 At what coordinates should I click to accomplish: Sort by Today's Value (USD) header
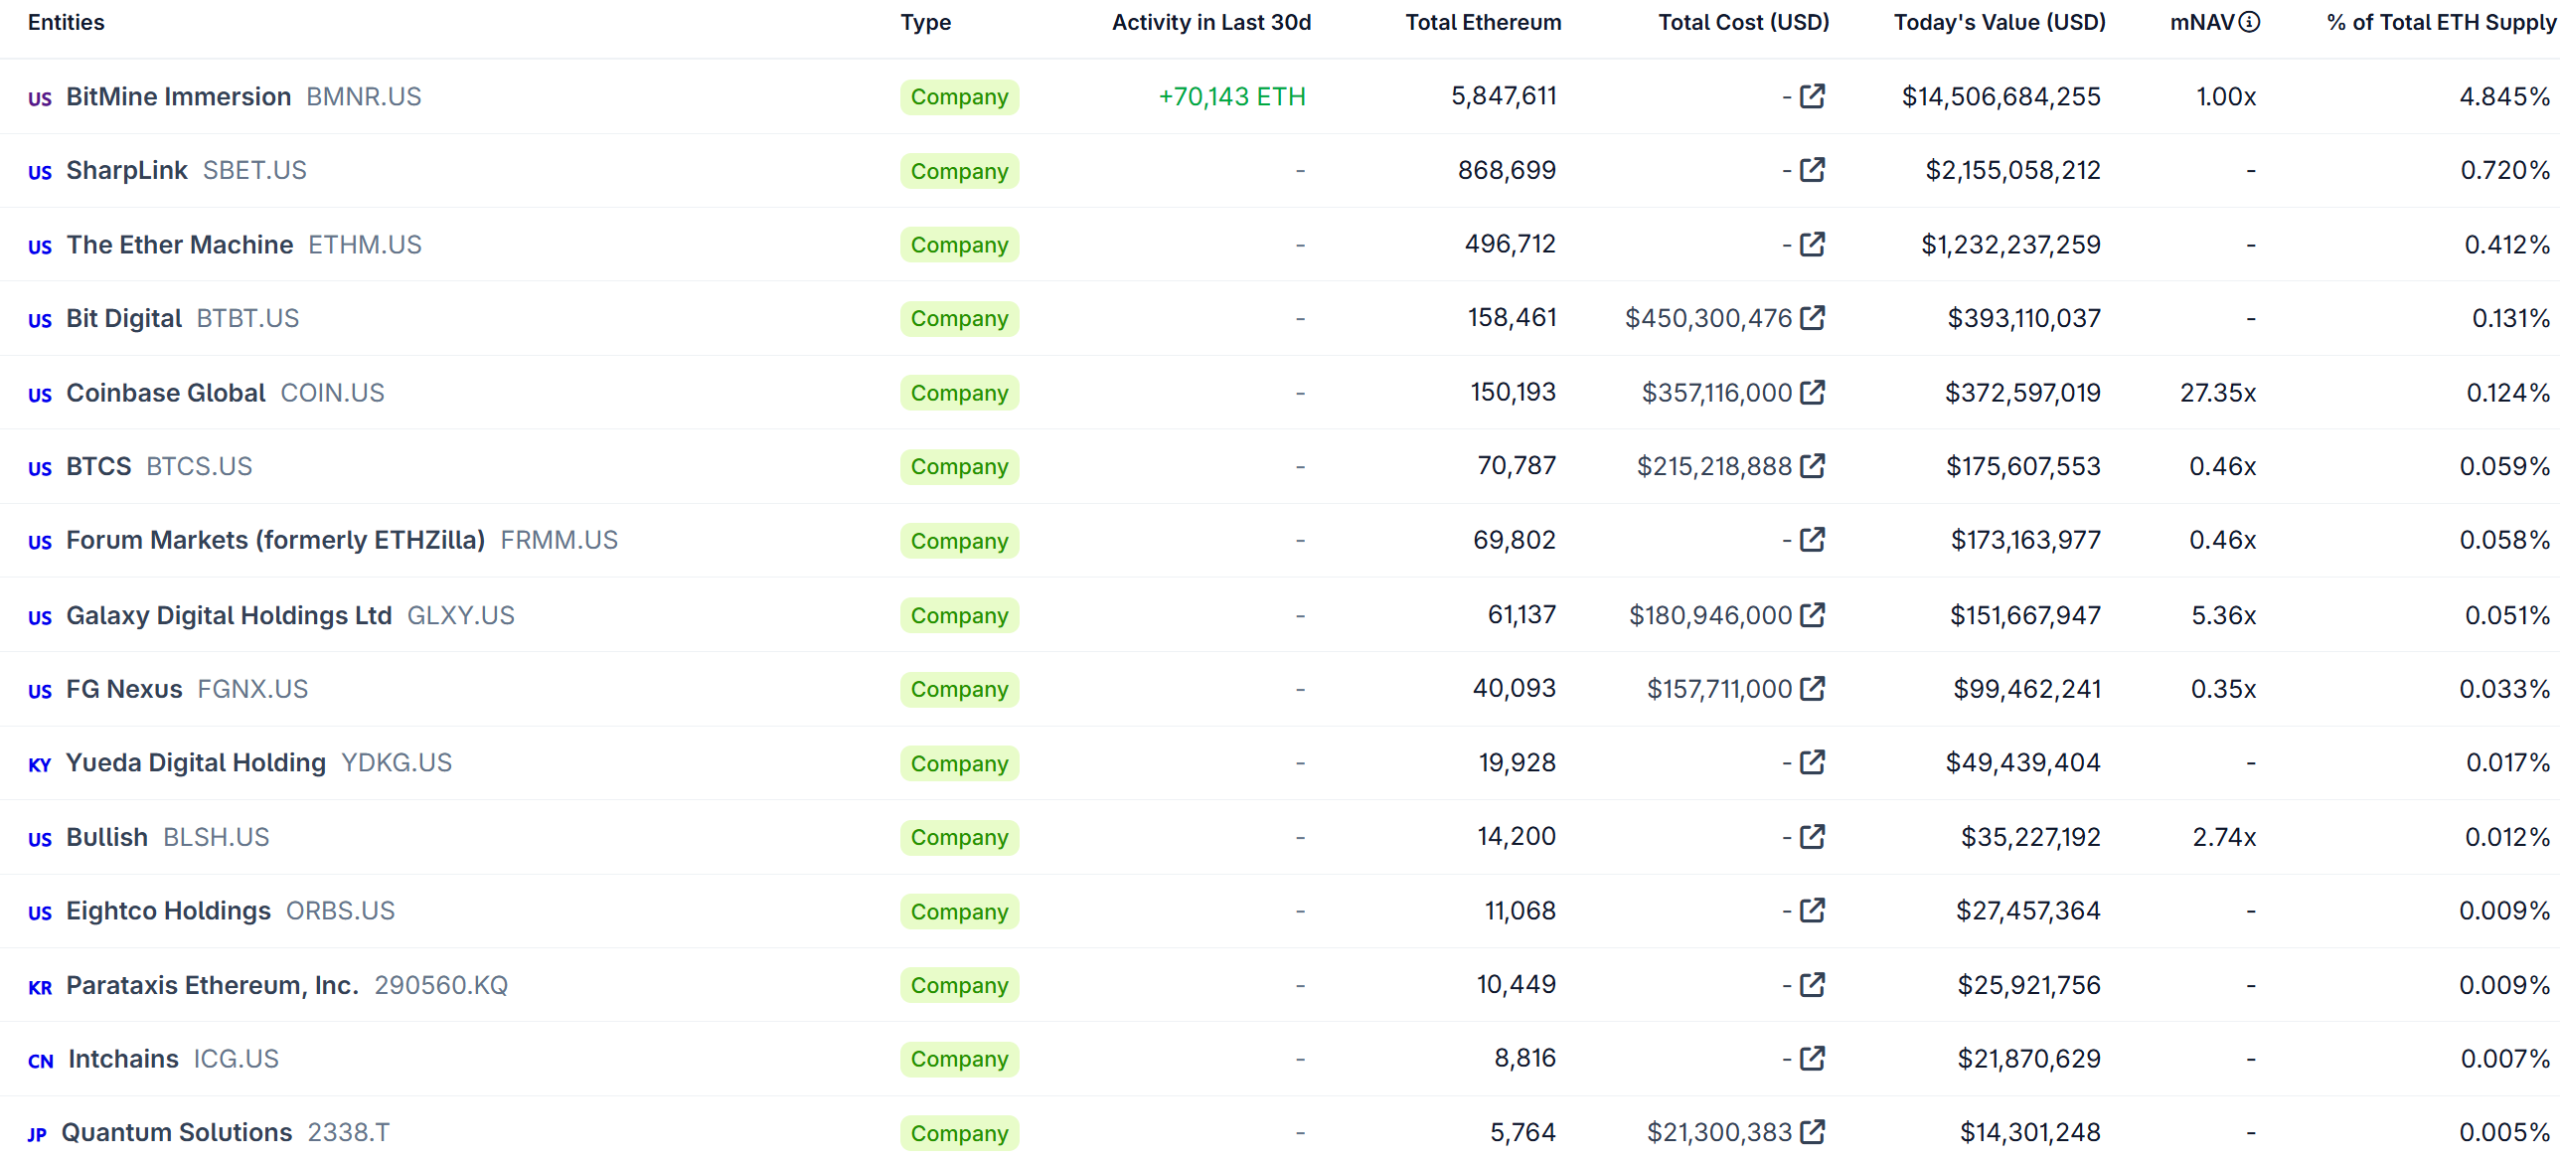pos(1999,22)
